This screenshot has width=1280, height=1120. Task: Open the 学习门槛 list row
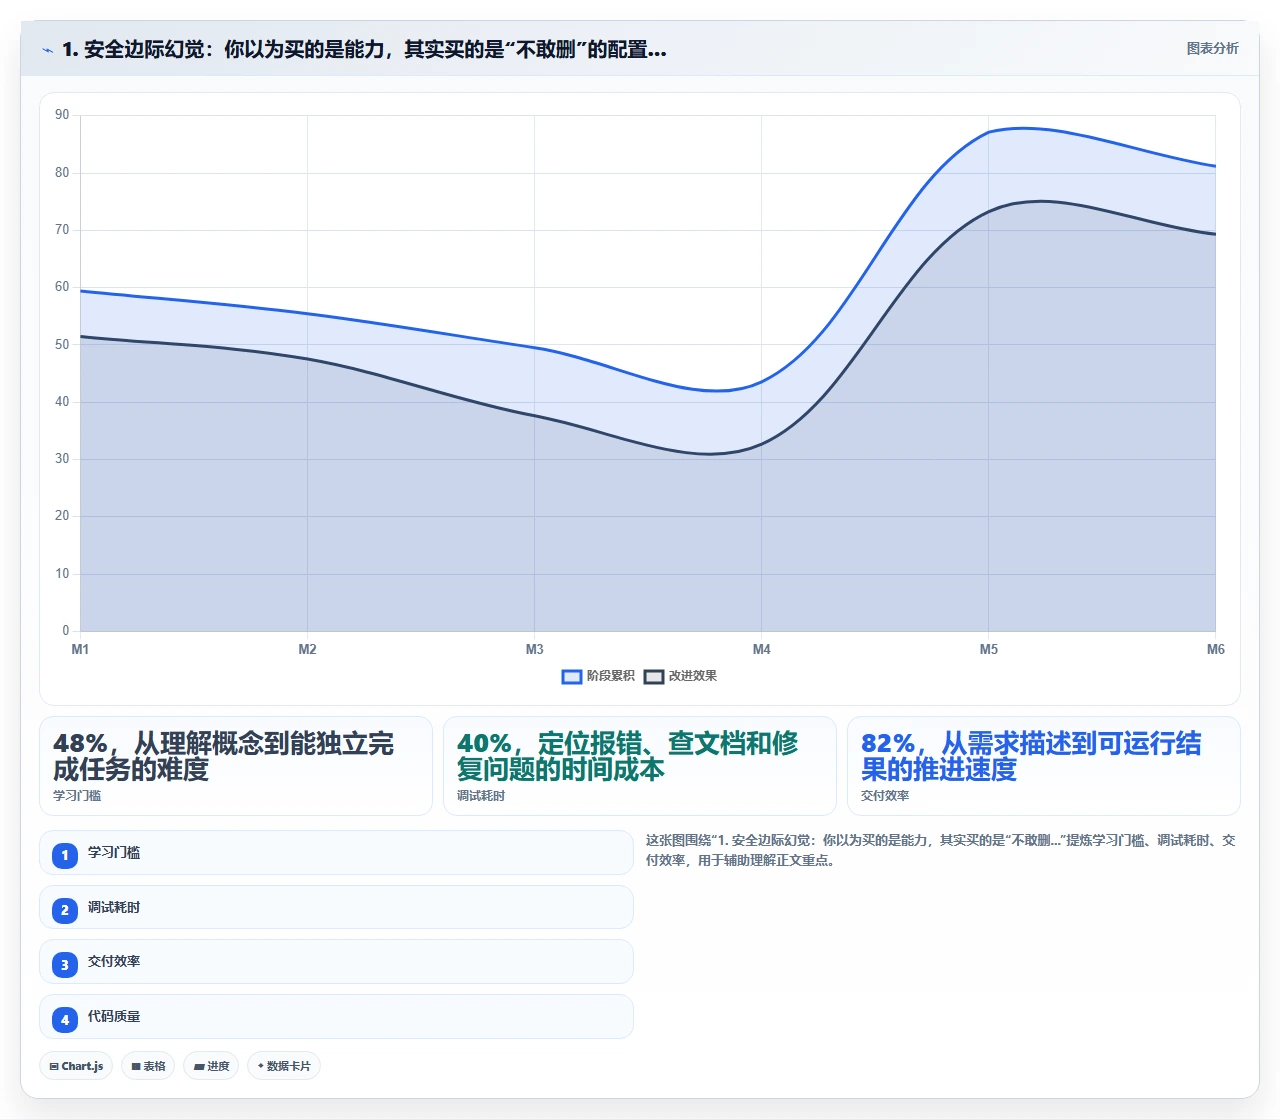[x=336, y=853]
